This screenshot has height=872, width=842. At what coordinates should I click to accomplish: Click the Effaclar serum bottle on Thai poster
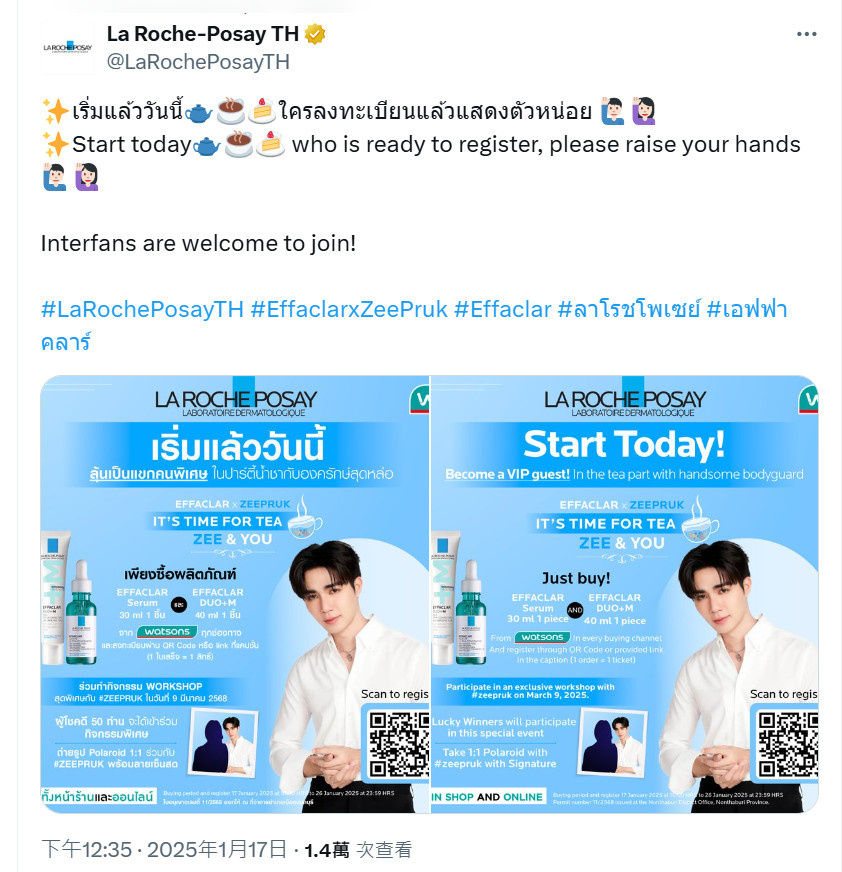point(81,613)
